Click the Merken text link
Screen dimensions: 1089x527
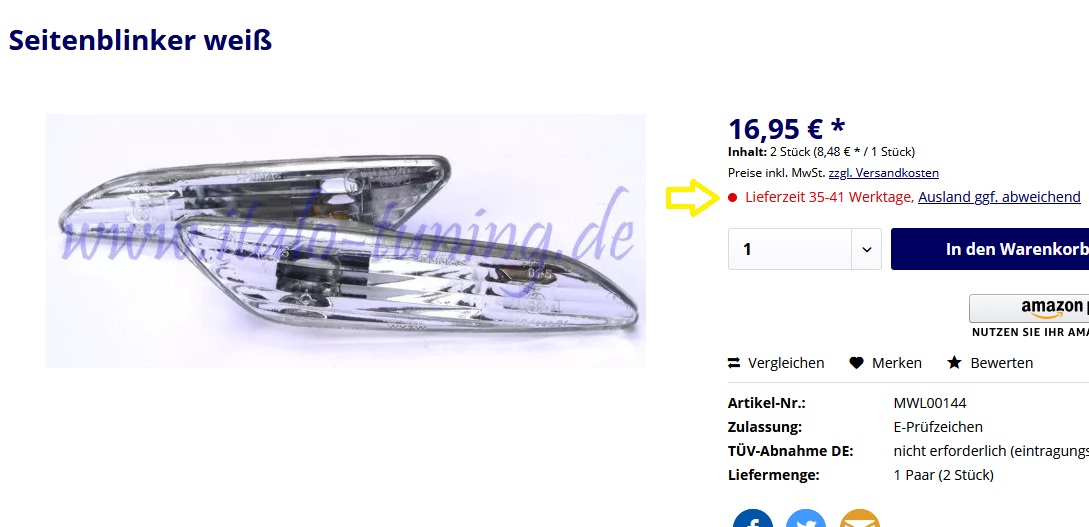point(897,362)
